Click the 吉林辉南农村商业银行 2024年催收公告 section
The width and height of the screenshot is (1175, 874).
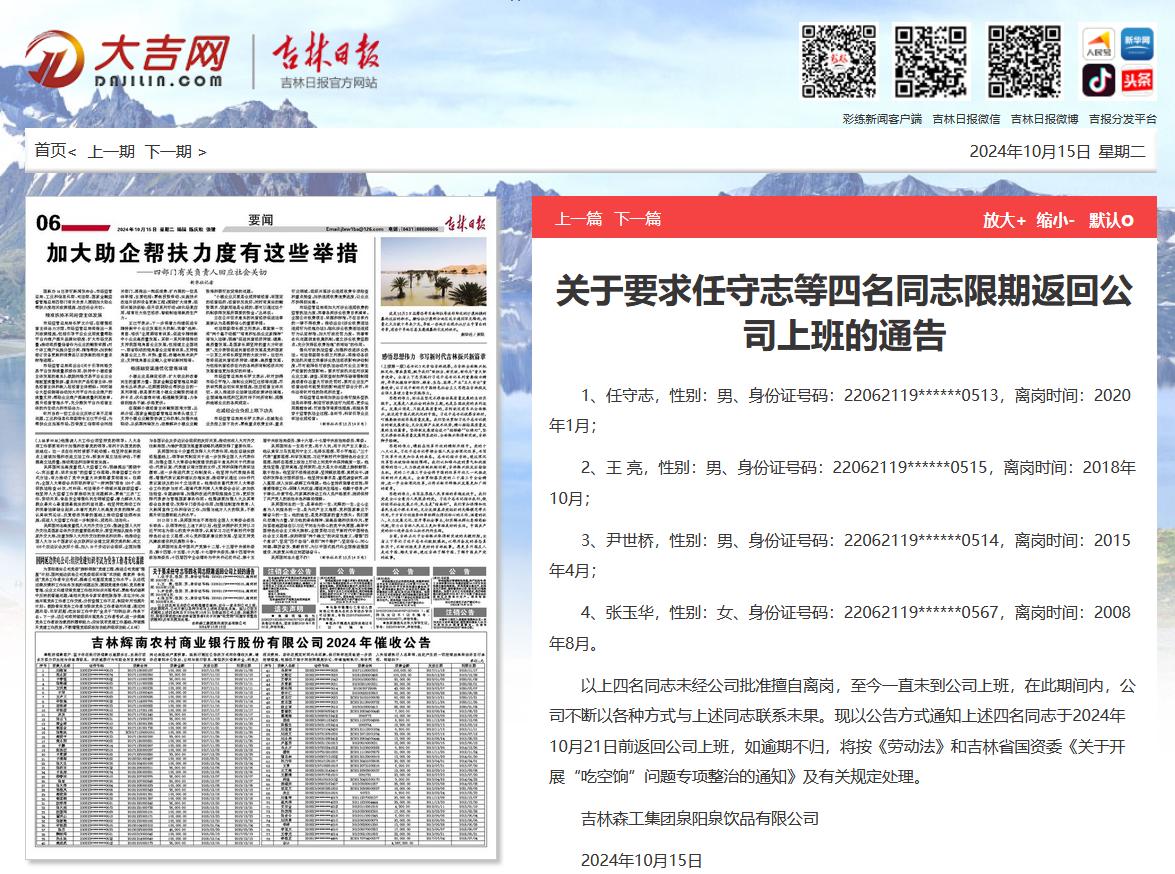tap(261, 741)
